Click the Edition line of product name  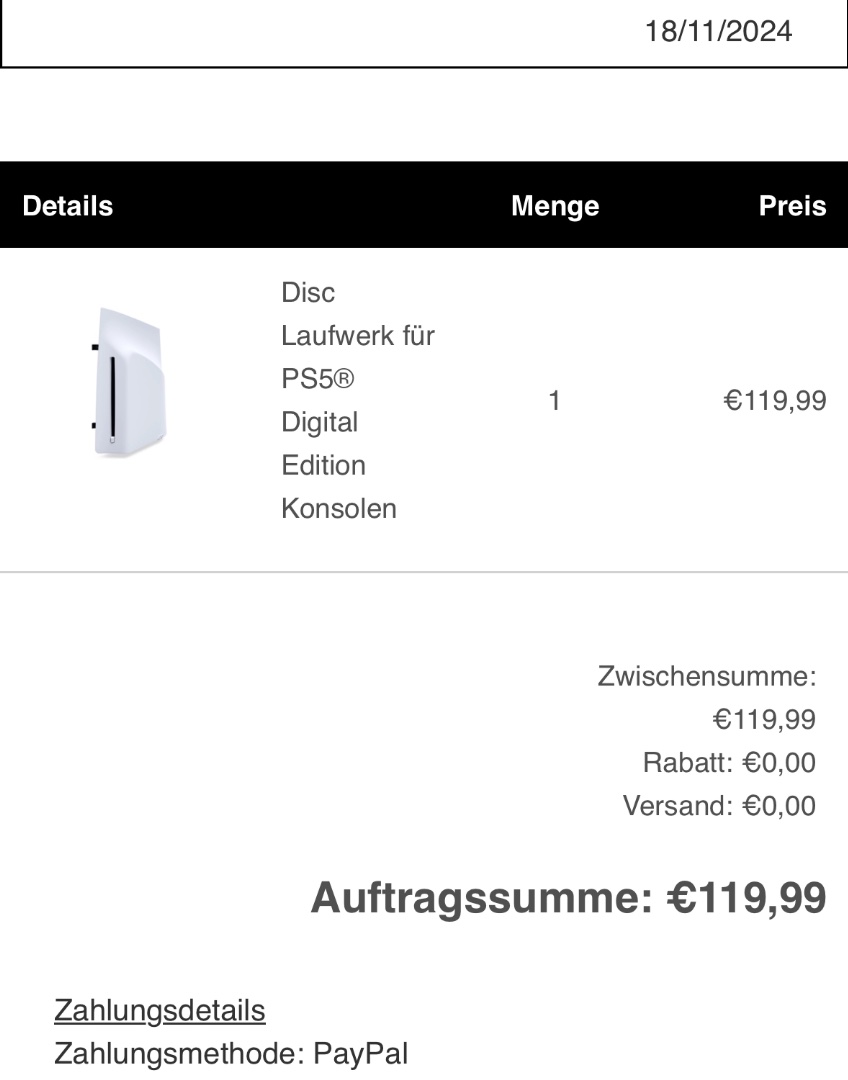click(x=323, y=465)
